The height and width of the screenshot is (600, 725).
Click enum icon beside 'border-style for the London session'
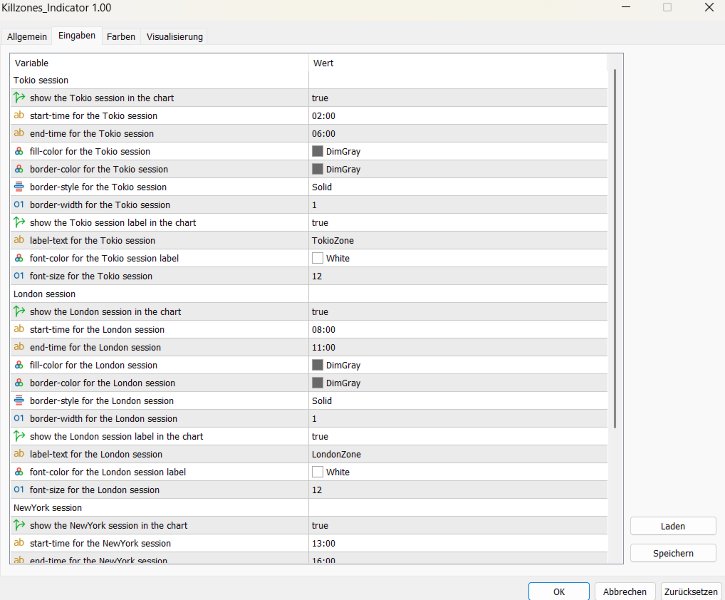tap(19, 400)
